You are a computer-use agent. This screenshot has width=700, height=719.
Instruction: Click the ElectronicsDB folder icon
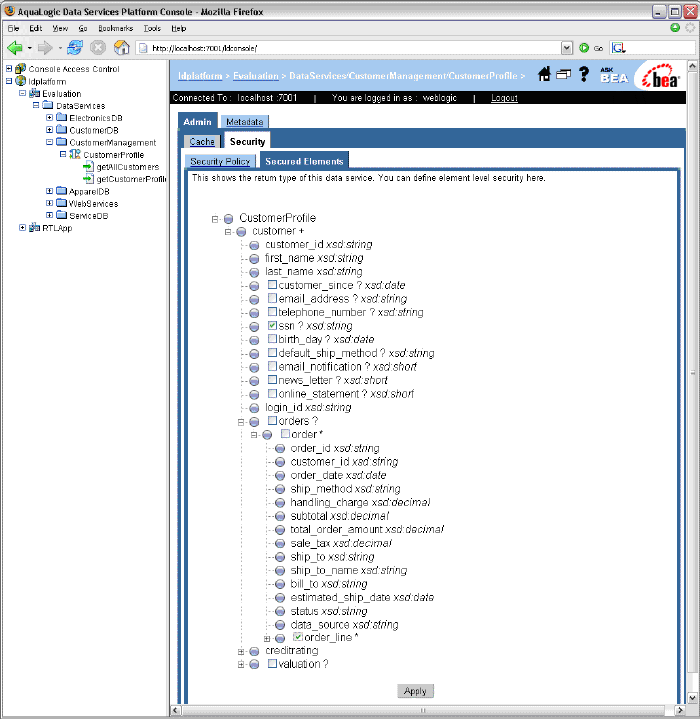(61, 117)
